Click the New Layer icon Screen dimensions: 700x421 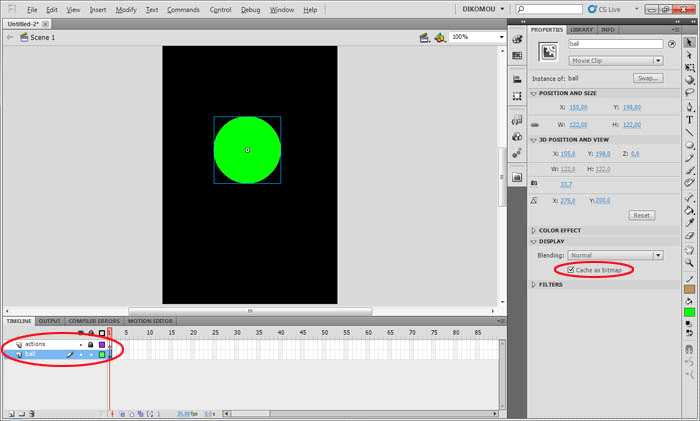tap(12, 414)
